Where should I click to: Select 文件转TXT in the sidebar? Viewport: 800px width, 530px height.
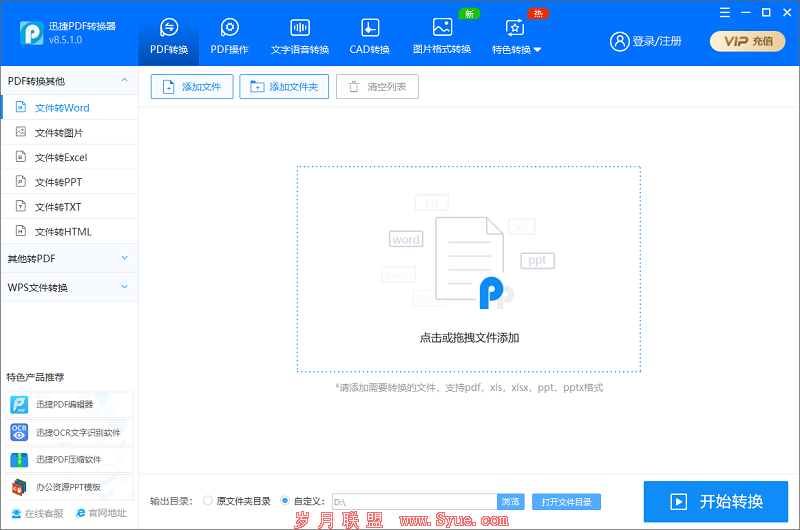click(x=70, y=207)
